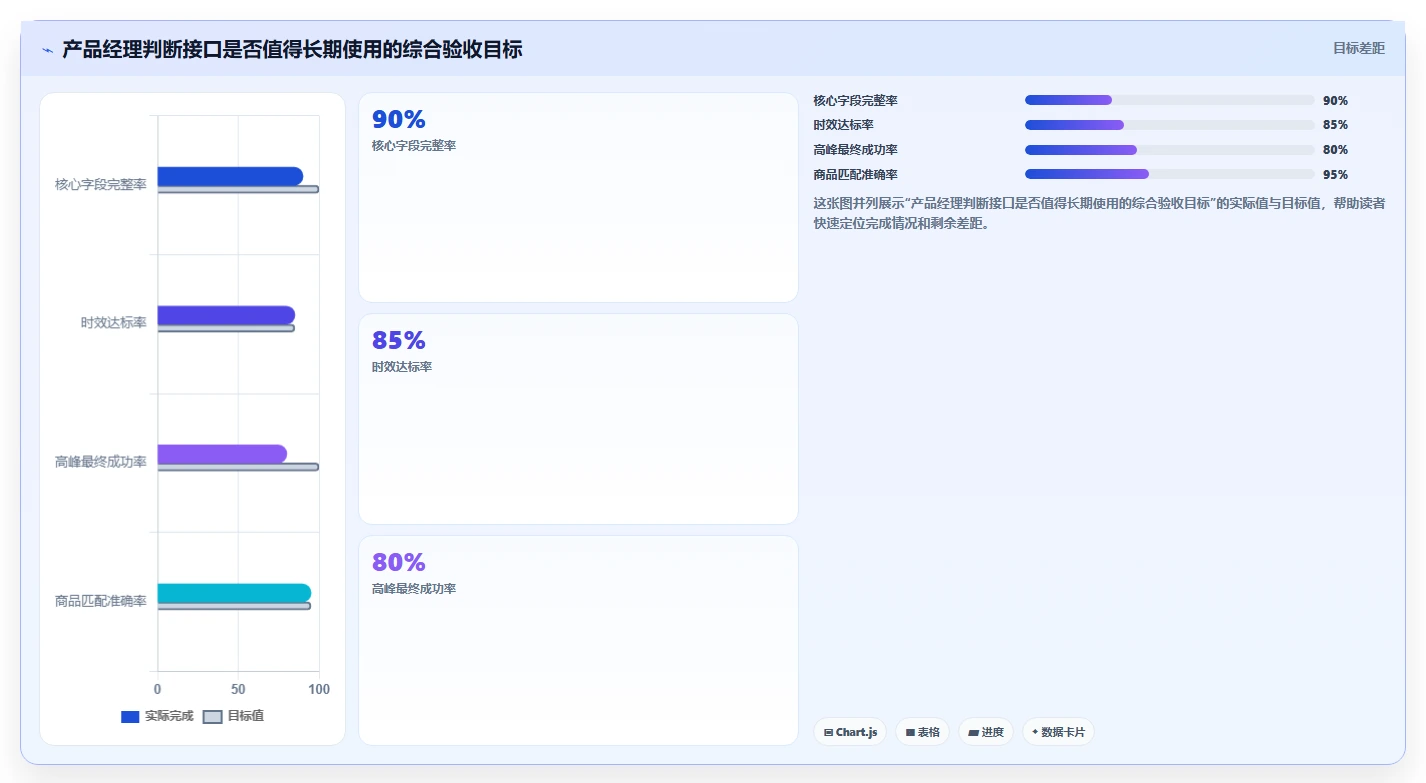Click the grey 目标值 legend swatch
Screen dimensions: 1426x783
(212, 717)
